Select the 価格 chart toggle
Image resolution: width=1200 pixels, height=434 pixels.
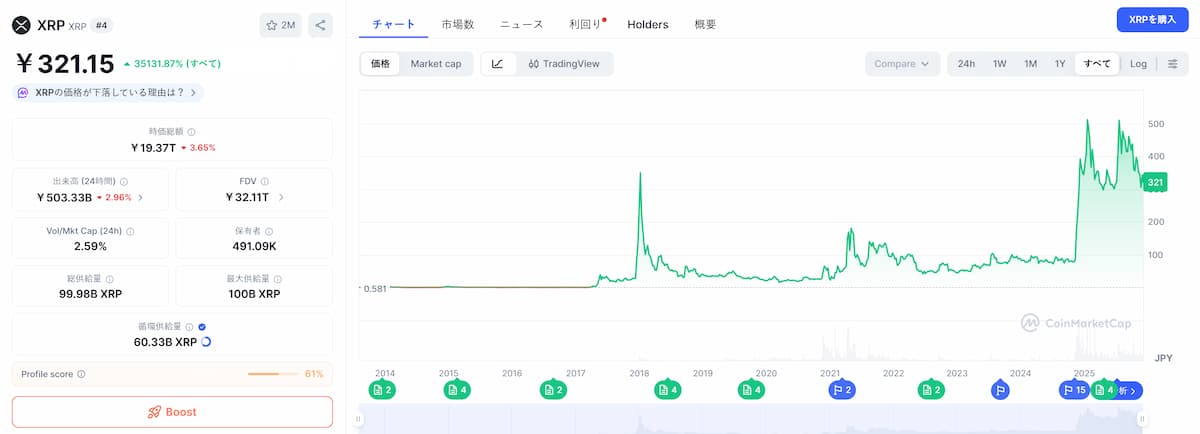click(x=380, y=63)
